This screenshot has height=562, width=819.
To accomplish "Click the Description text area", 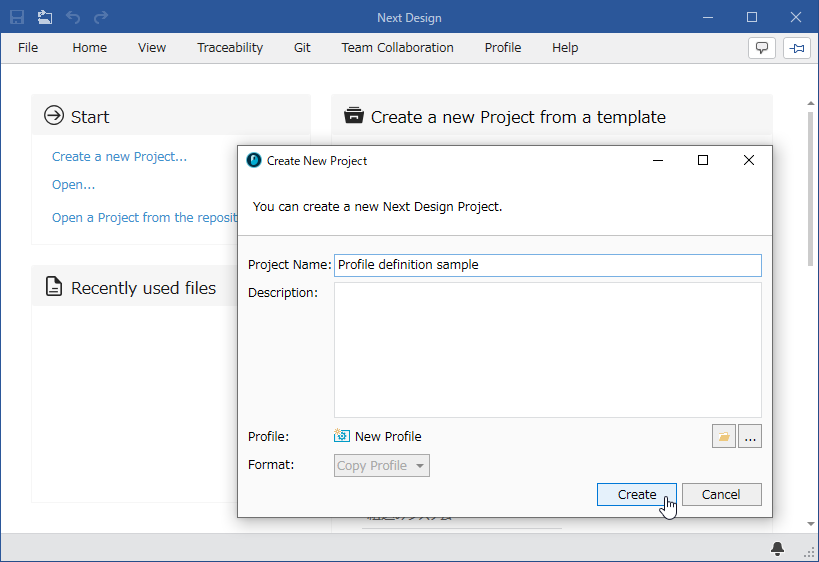I will coord(548,350).
